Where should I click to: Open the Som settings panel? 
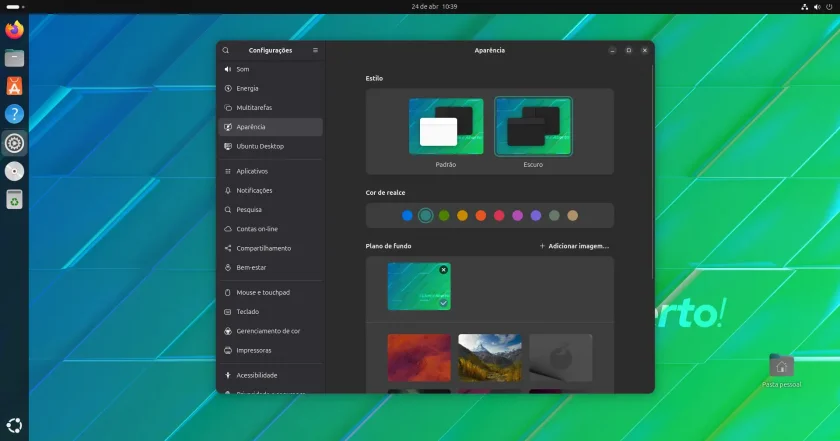(x=271, y=69)
